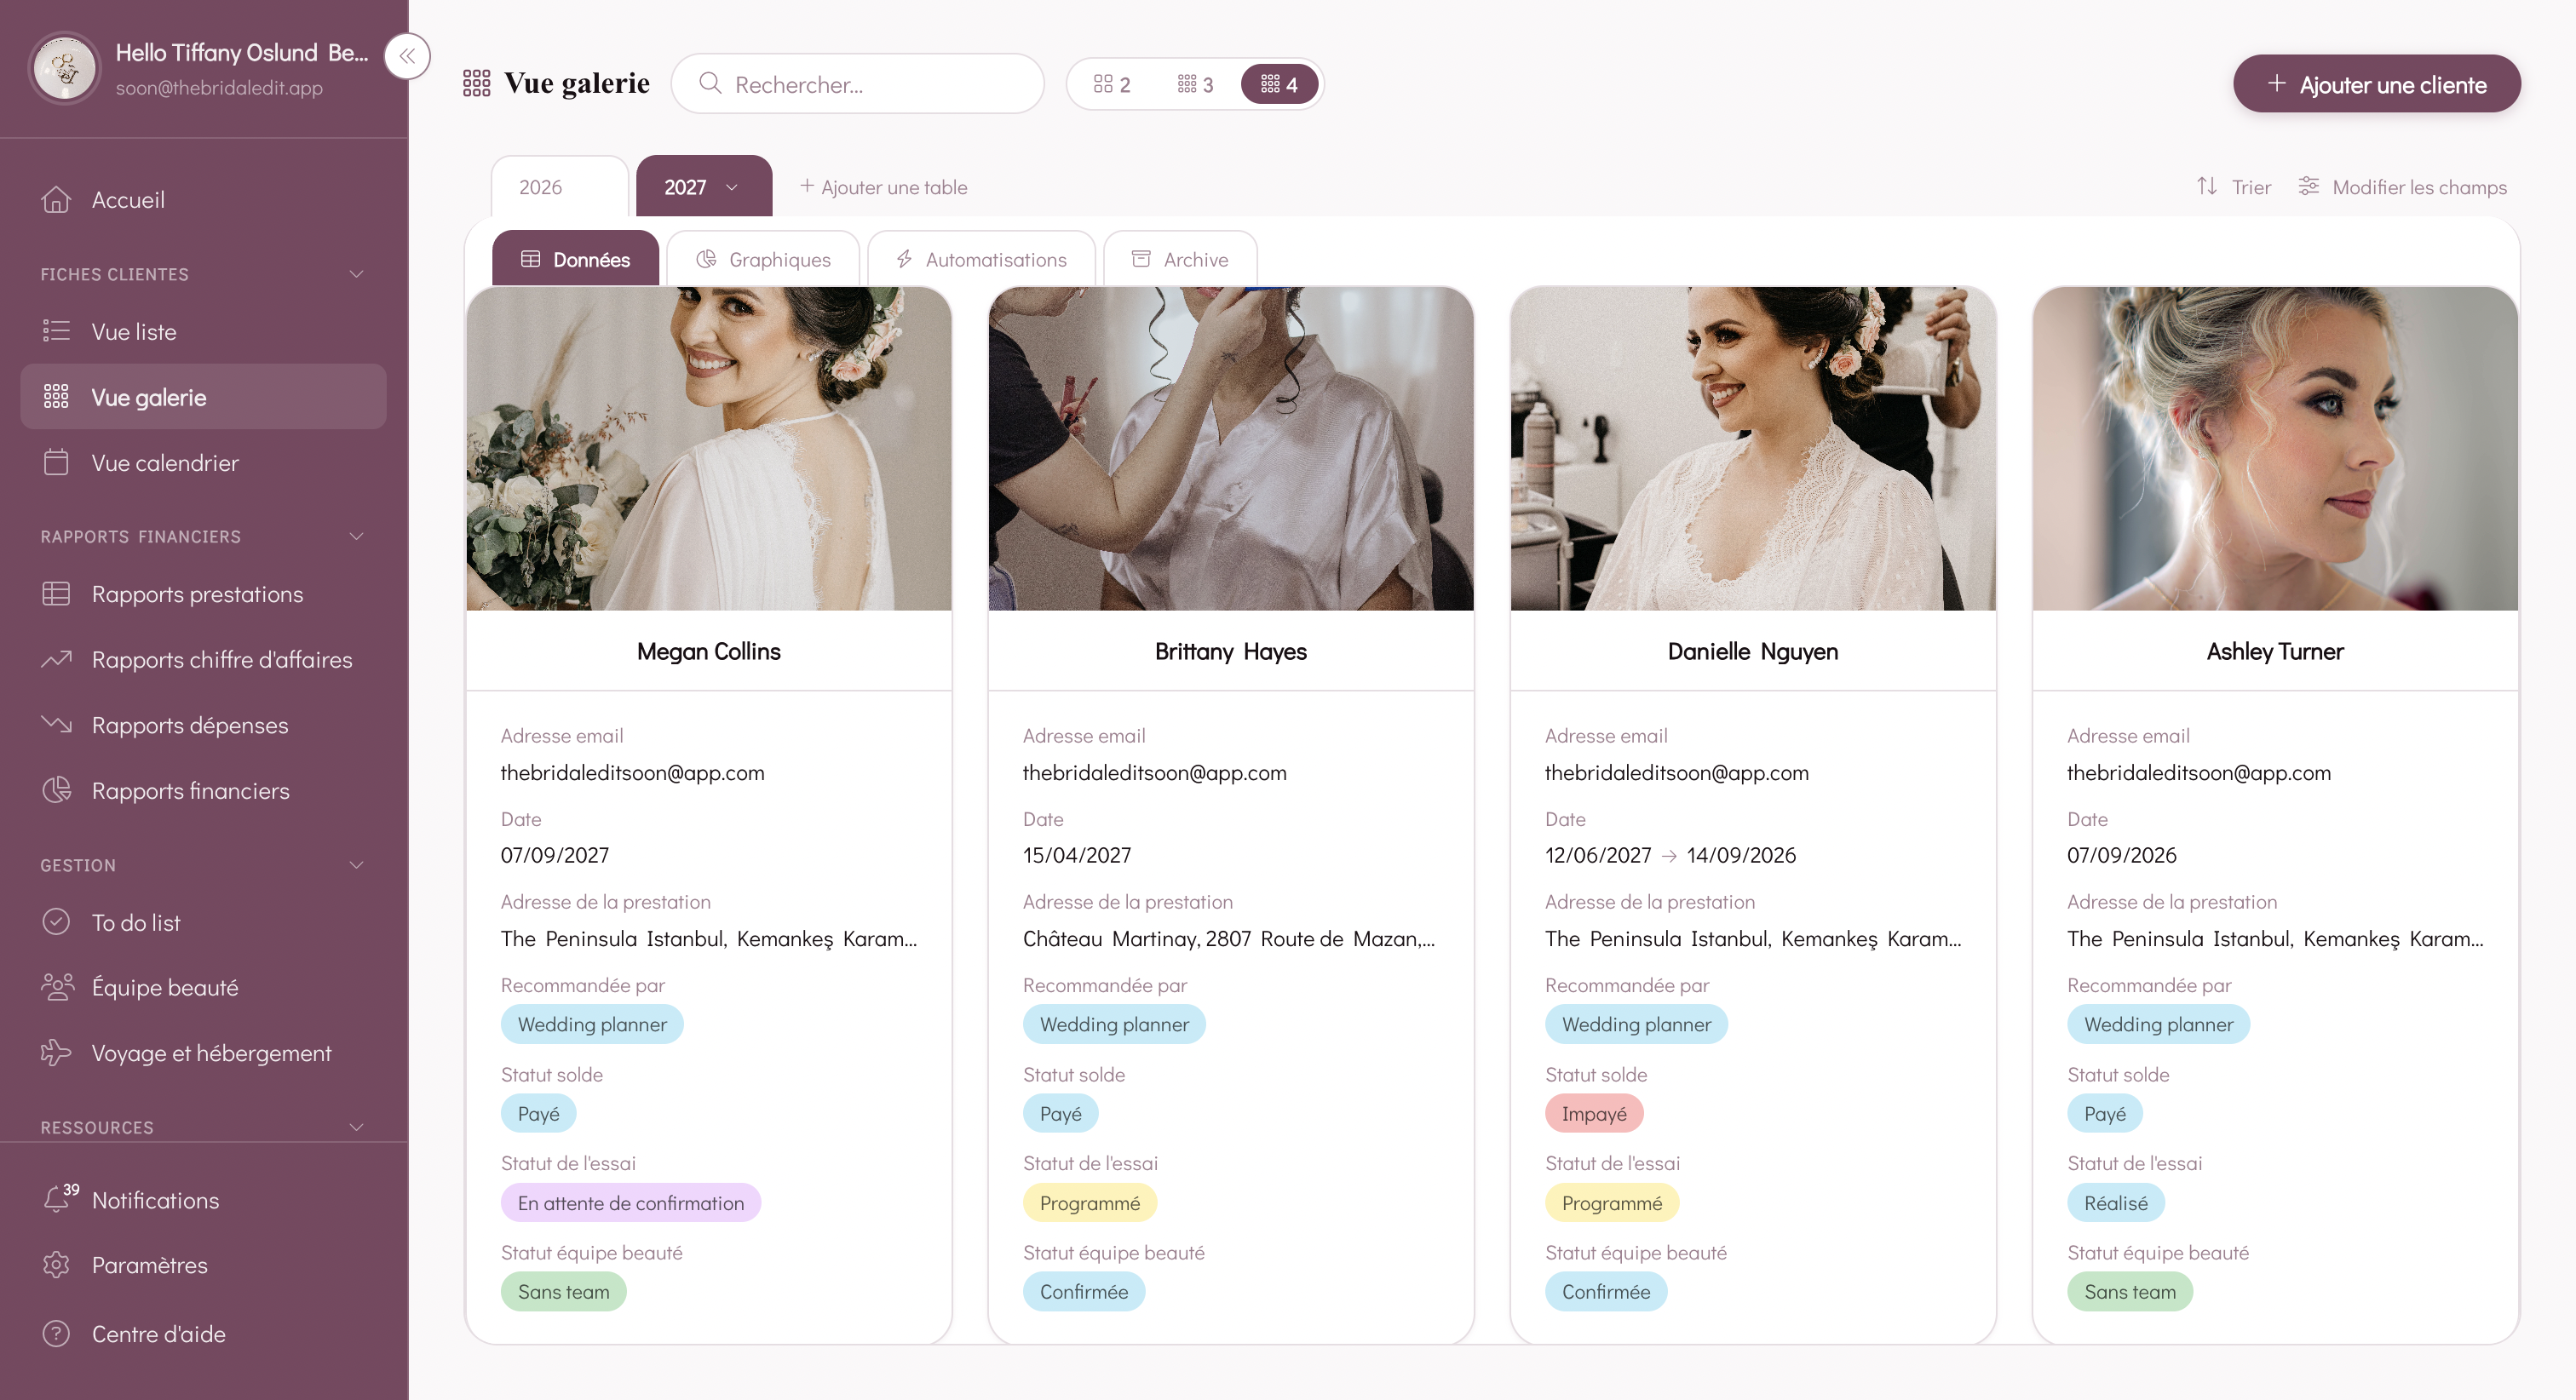This screenshot has width=2576, height=1400.
Task: Open Ashley Turner photo thumbnail
Action: pyautogui.click(x=2275, y=448)
